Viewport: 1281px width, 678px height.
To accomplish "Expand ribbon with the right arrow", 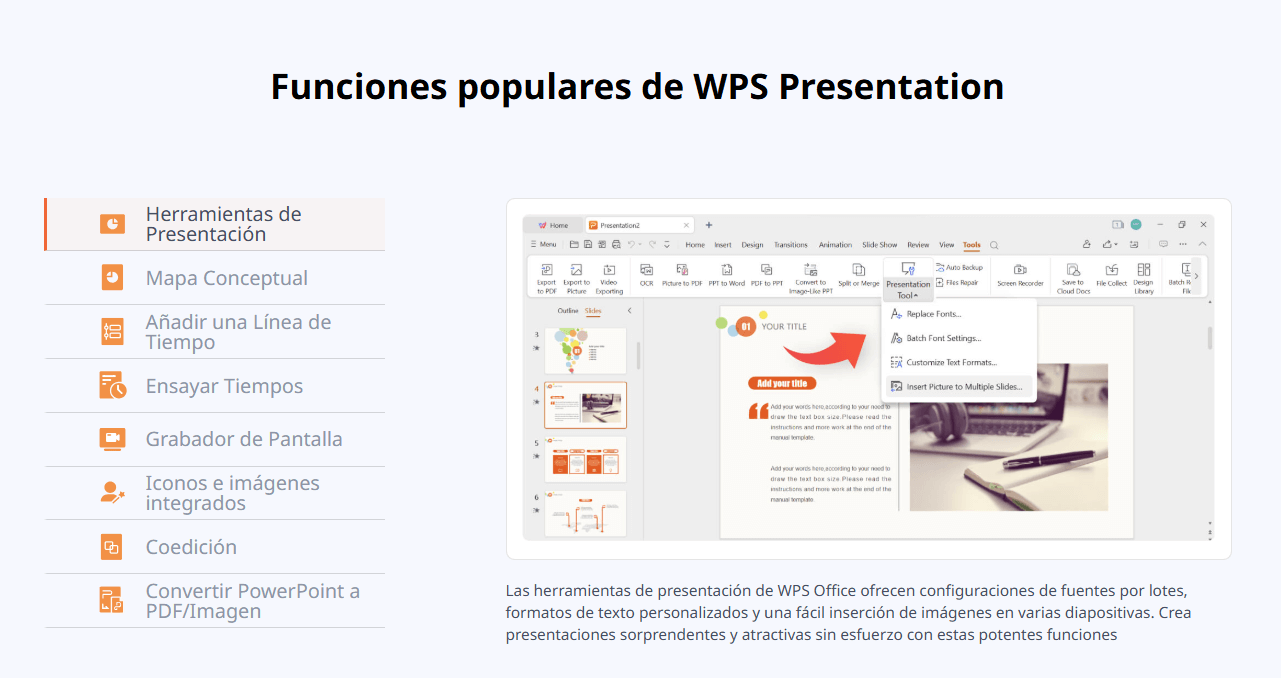I will click(1196, 276).
